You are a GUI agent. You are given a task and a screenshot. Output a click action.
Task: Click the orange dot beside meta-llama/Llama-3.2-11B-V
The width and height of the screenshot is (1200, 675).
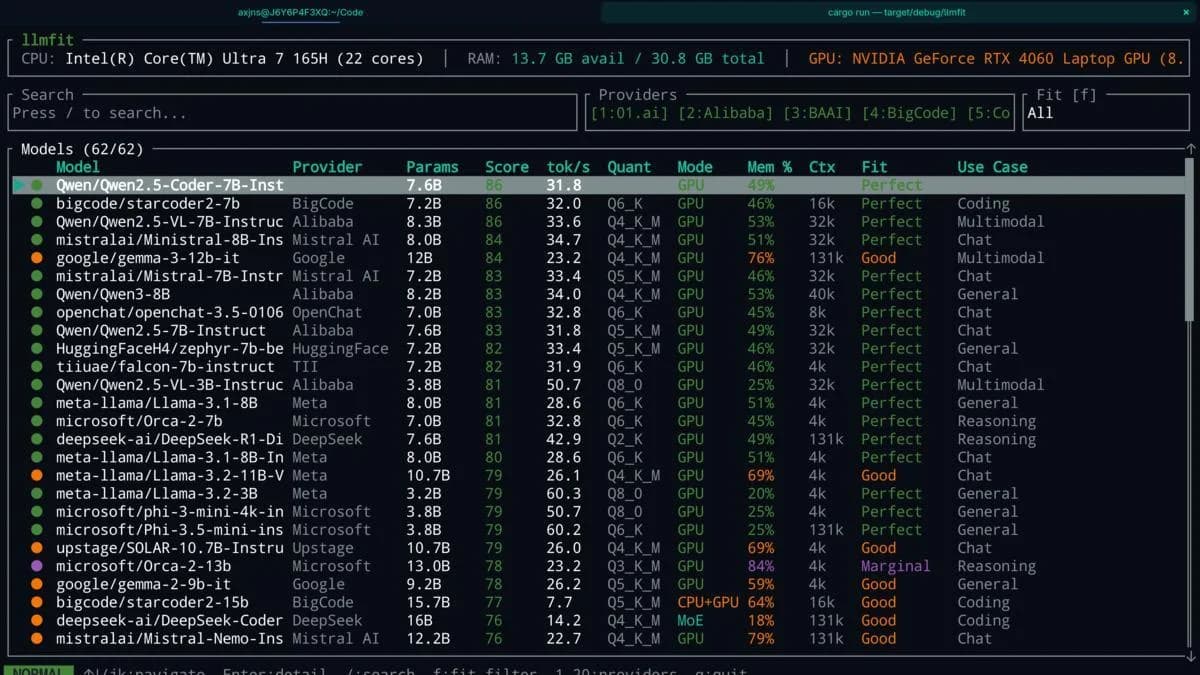click(x=37, y=476)
